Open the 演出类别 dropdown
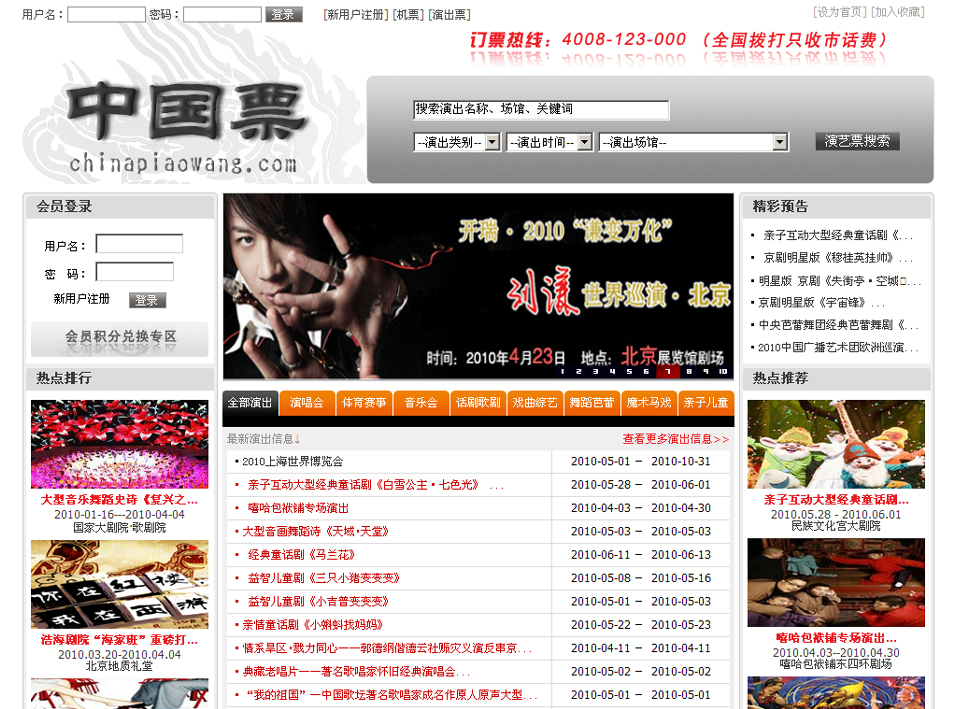 coord(457,142)
